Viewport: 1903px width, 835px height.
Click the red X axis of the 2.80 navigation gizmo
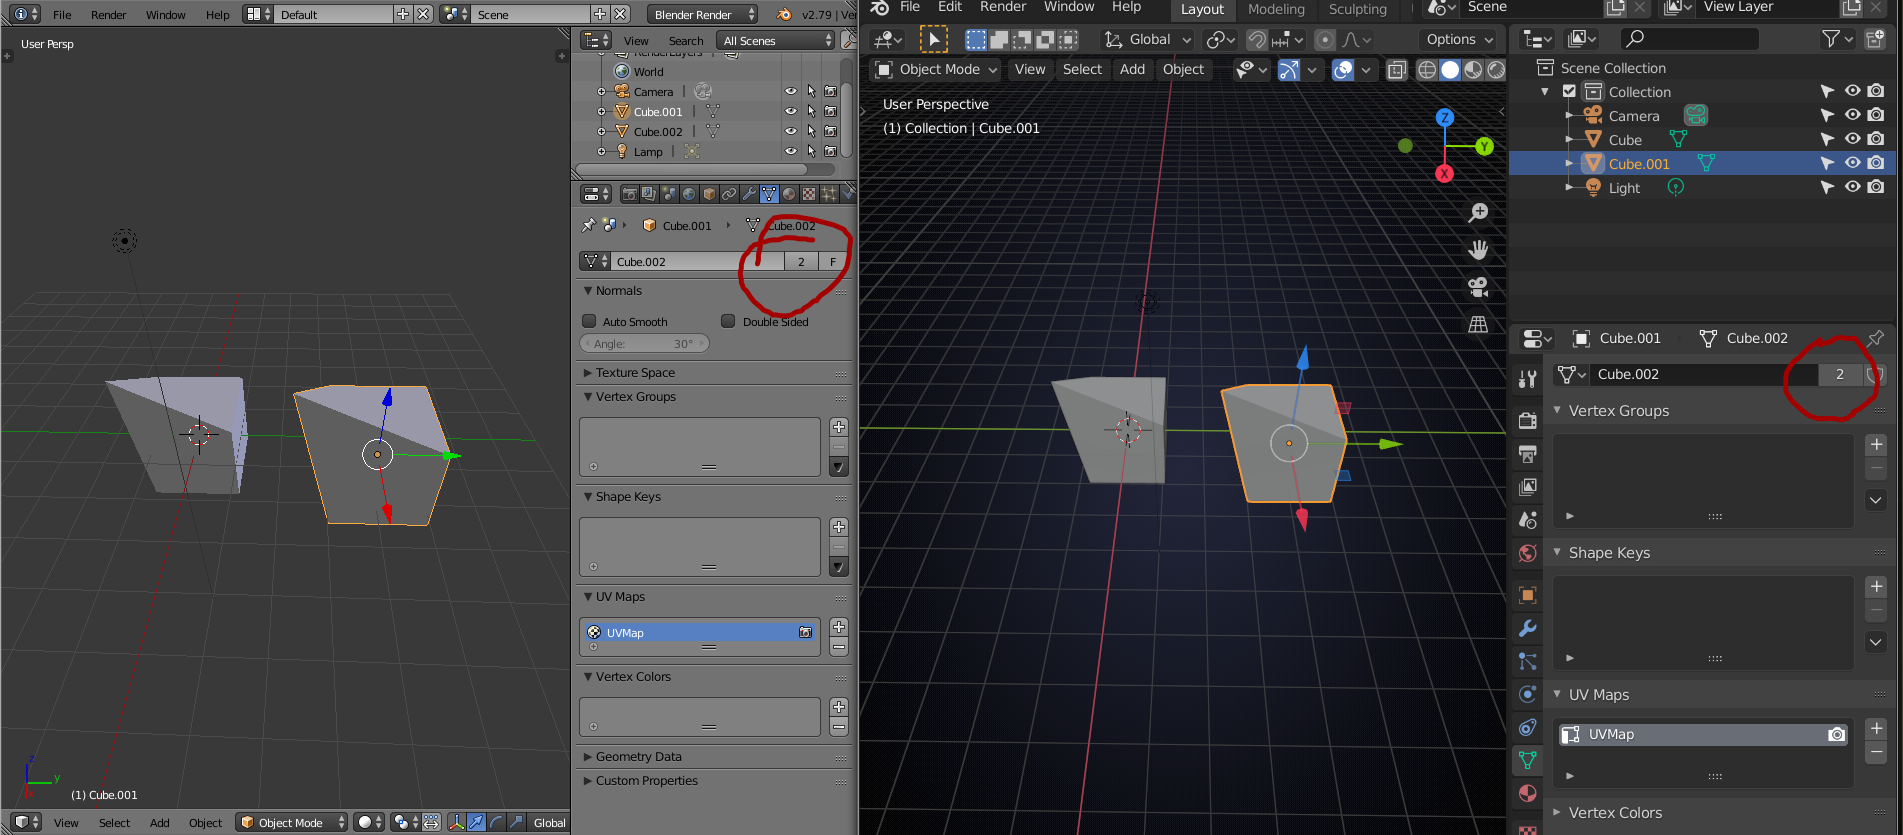click(x=1444, y=174)
